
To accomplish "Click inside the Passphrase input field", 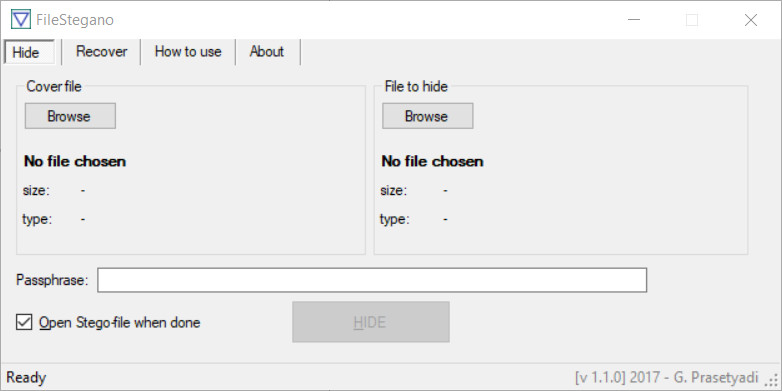I will click(x=372, y=280).
